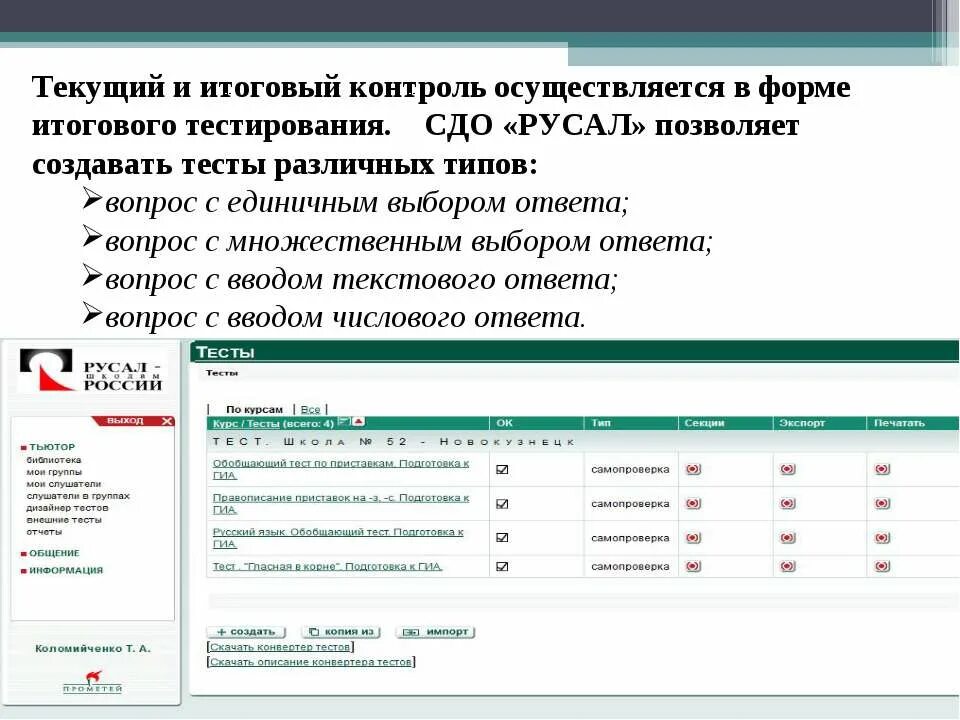Screen dimensions: 960x720
Task: Print the Правописание приставок test via icon
Action: click(882, 504)
